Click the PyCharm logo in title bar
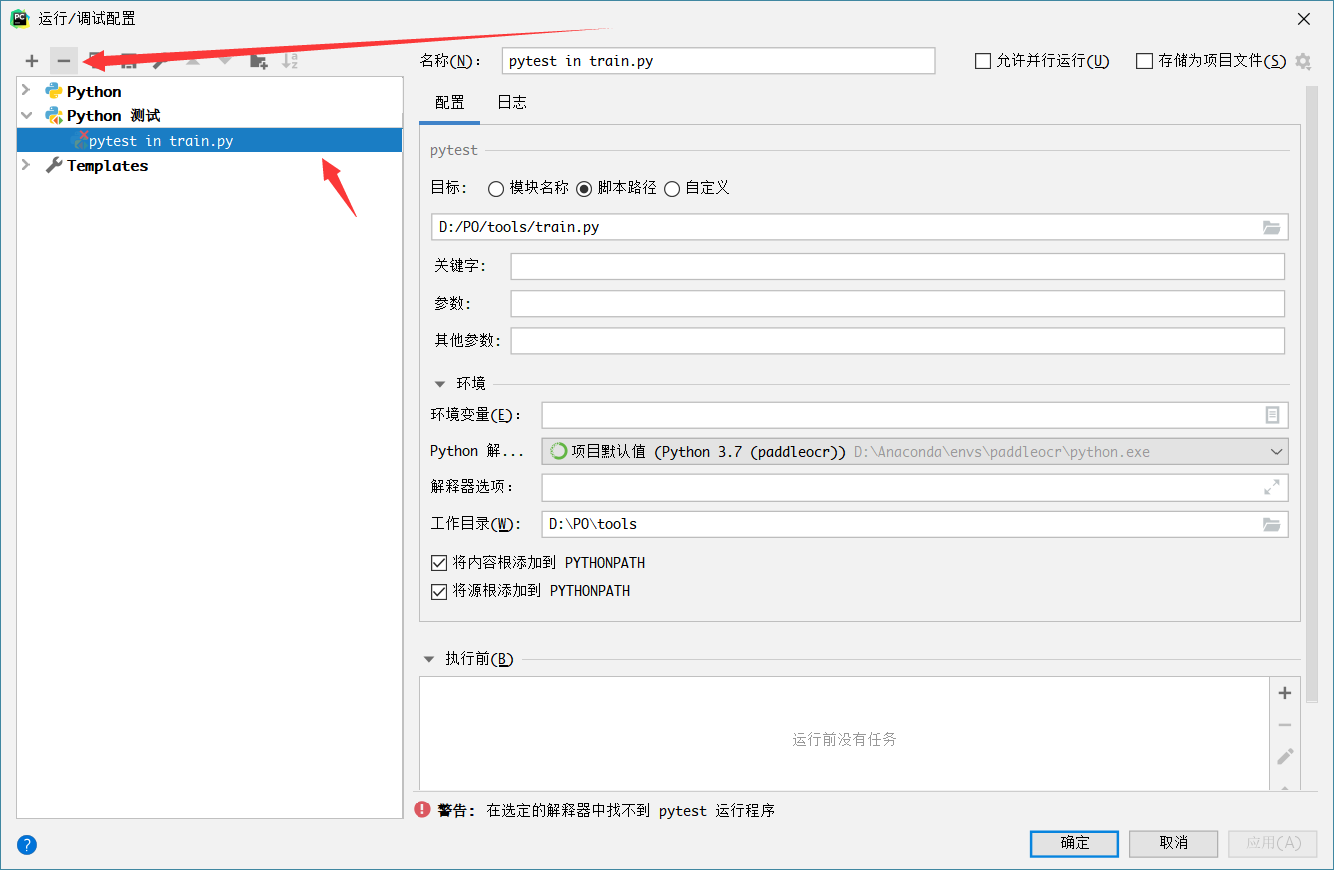Image resolution: width=1334 pixels, height=870 pixels. (19, 18)
